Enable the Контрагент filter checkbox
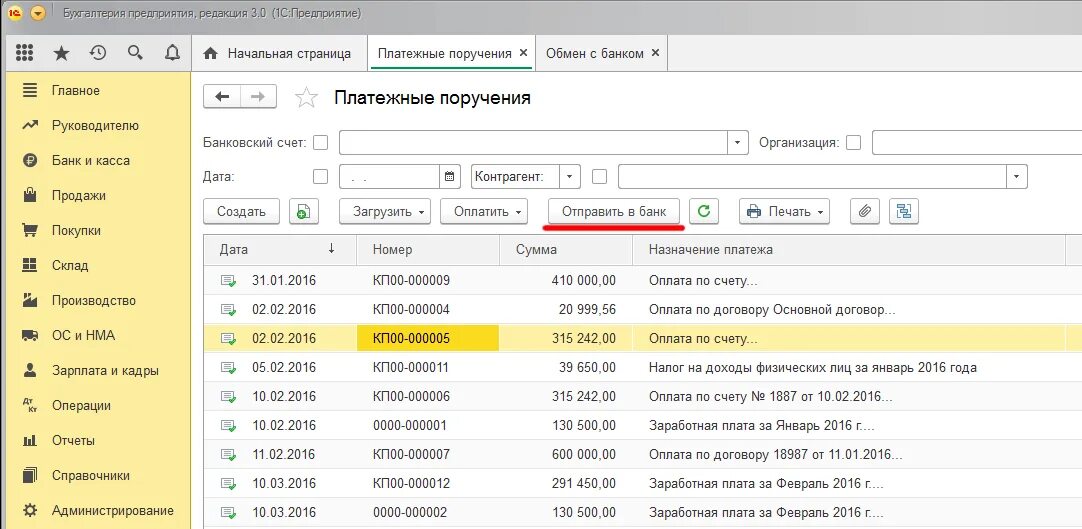Screen dimensions: 1082x529 tap(600, 177)
